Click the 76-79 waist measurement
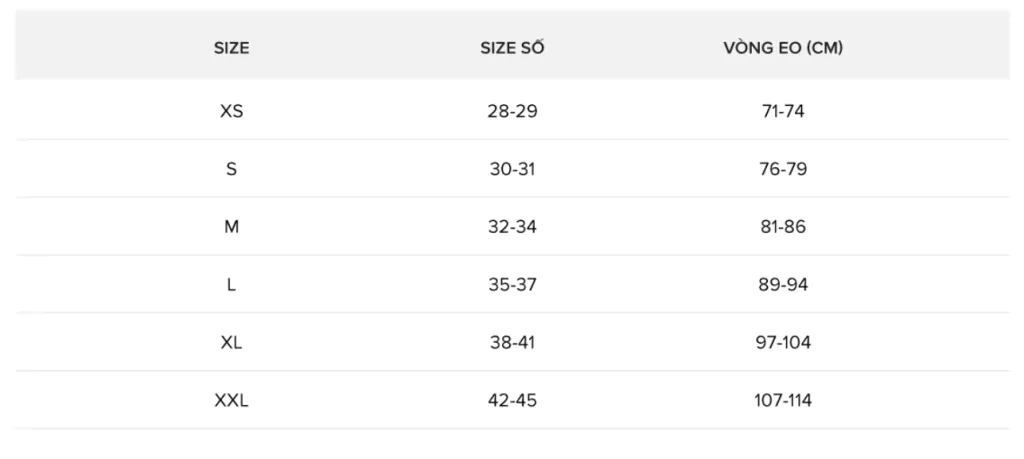The height and width of the screenshot is (459, 1024). [783, 170]
